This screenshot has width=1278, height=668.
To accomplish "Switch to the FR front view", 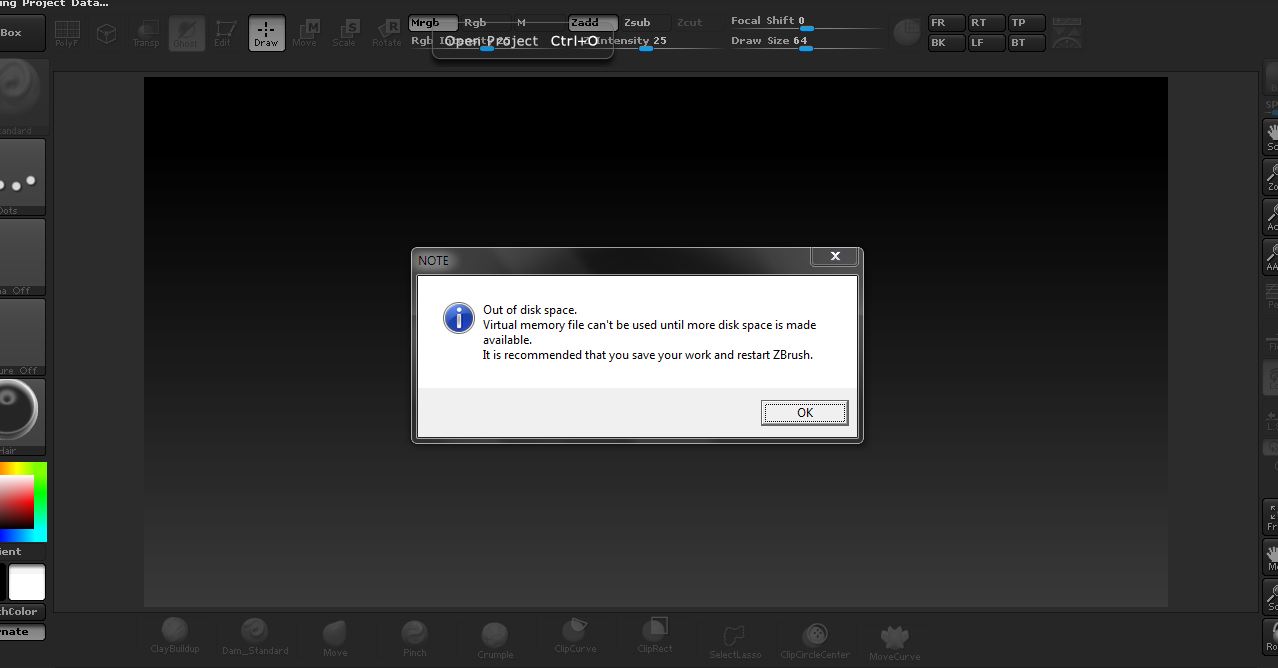I will (946, 23).
